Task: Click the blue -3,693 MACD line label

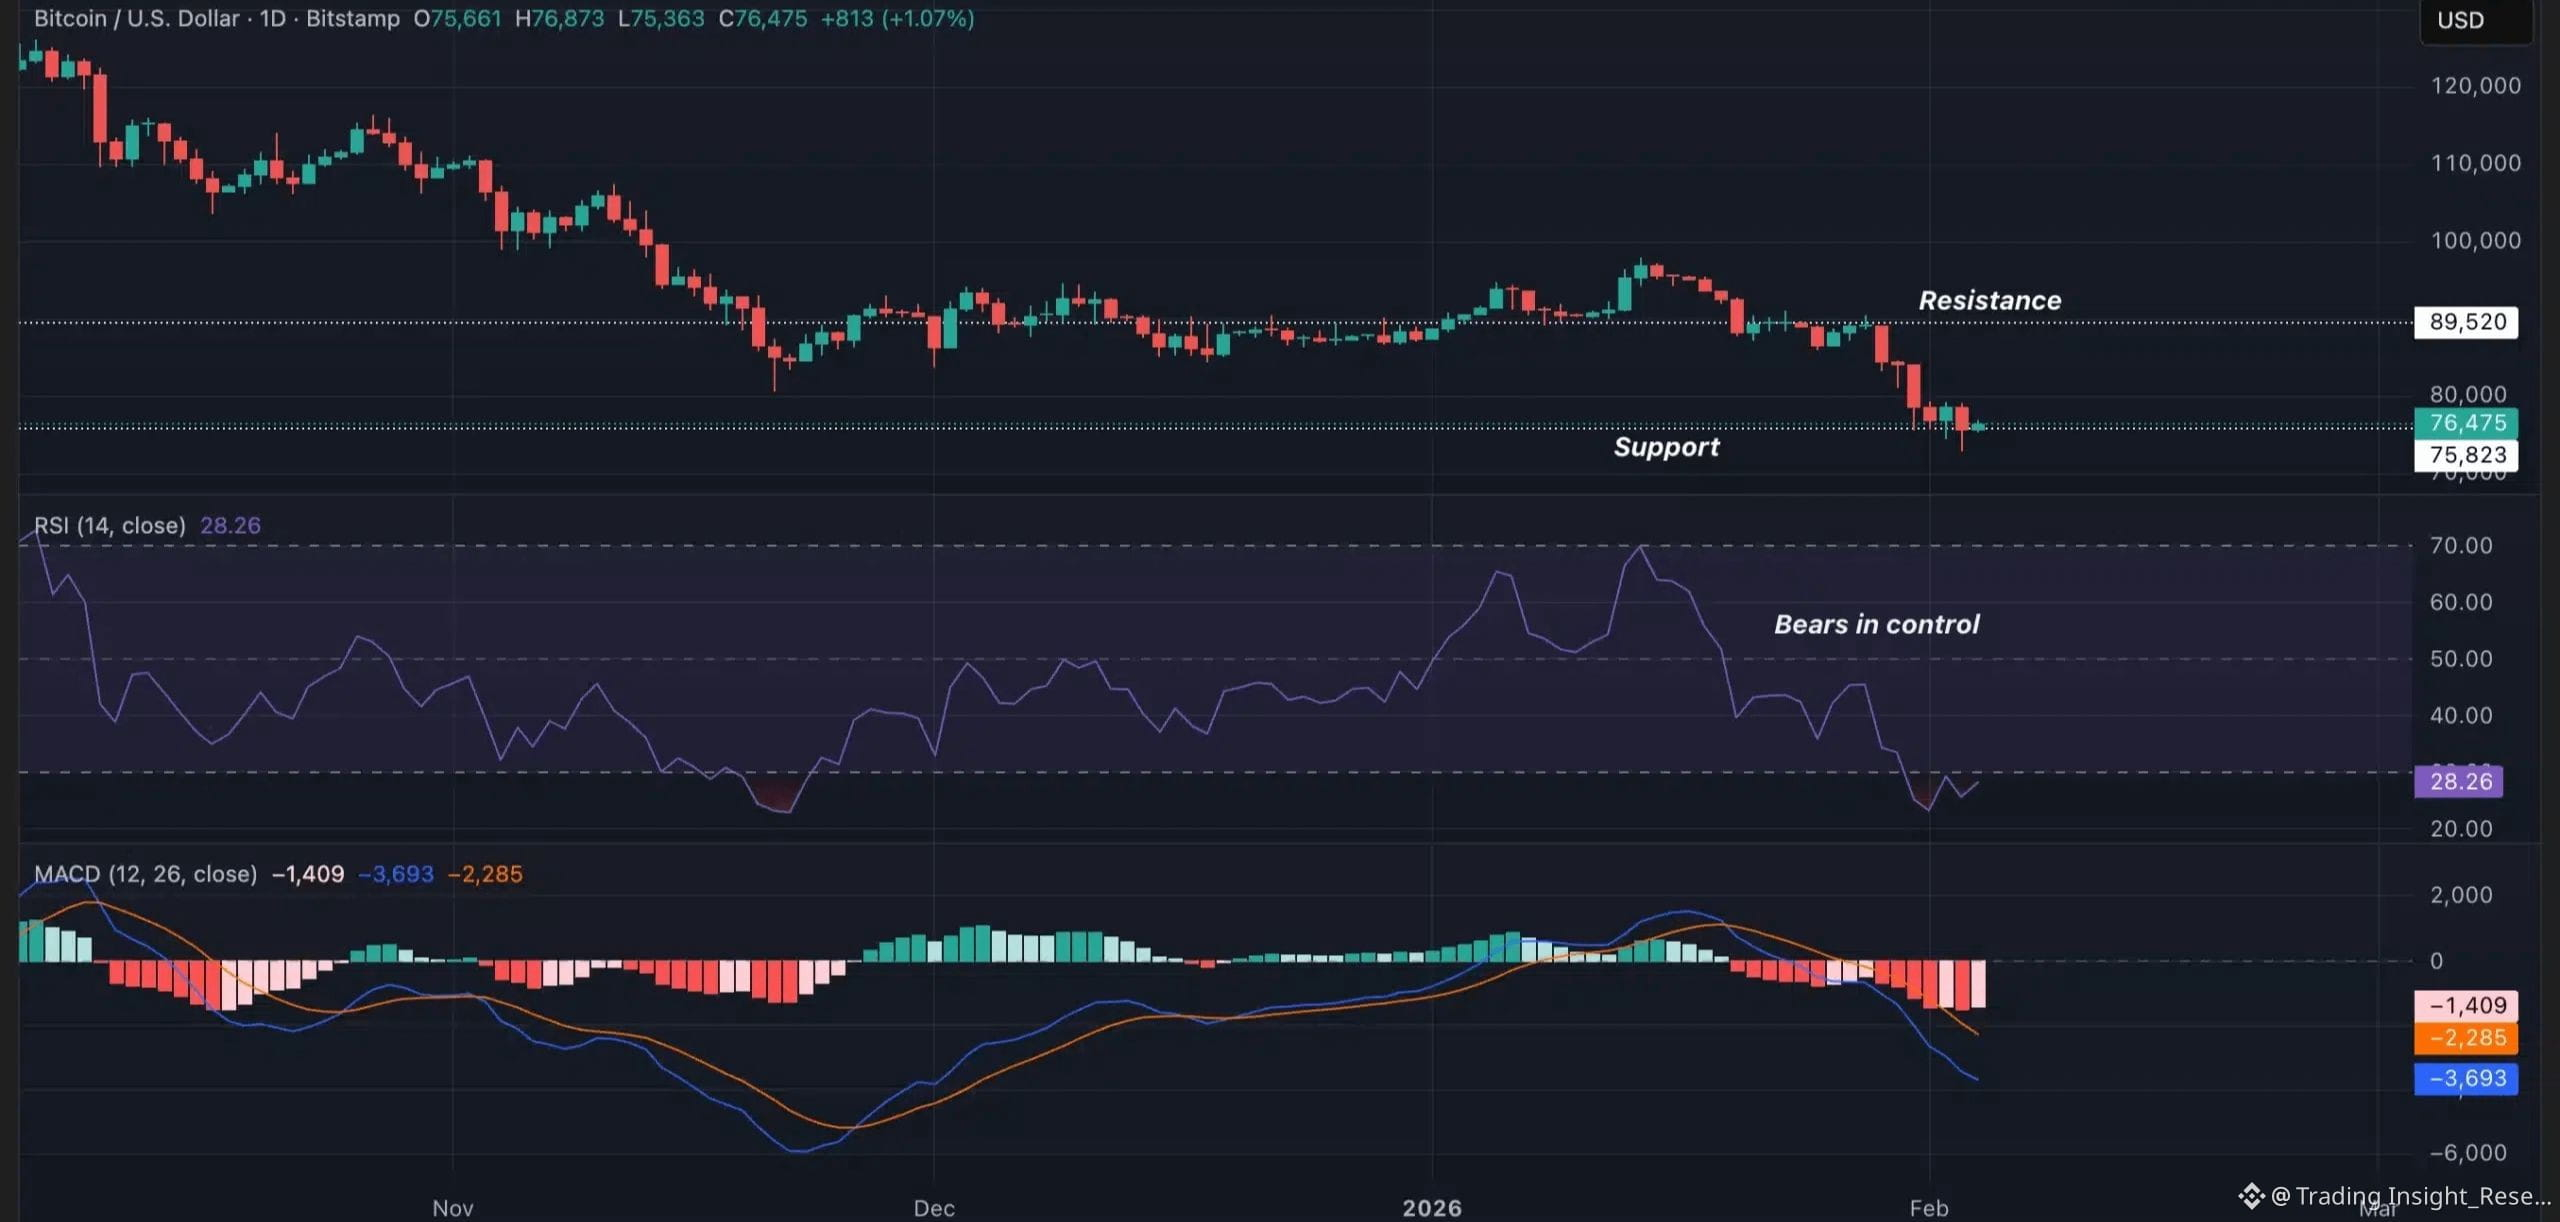Action: click(2467, 1079)
